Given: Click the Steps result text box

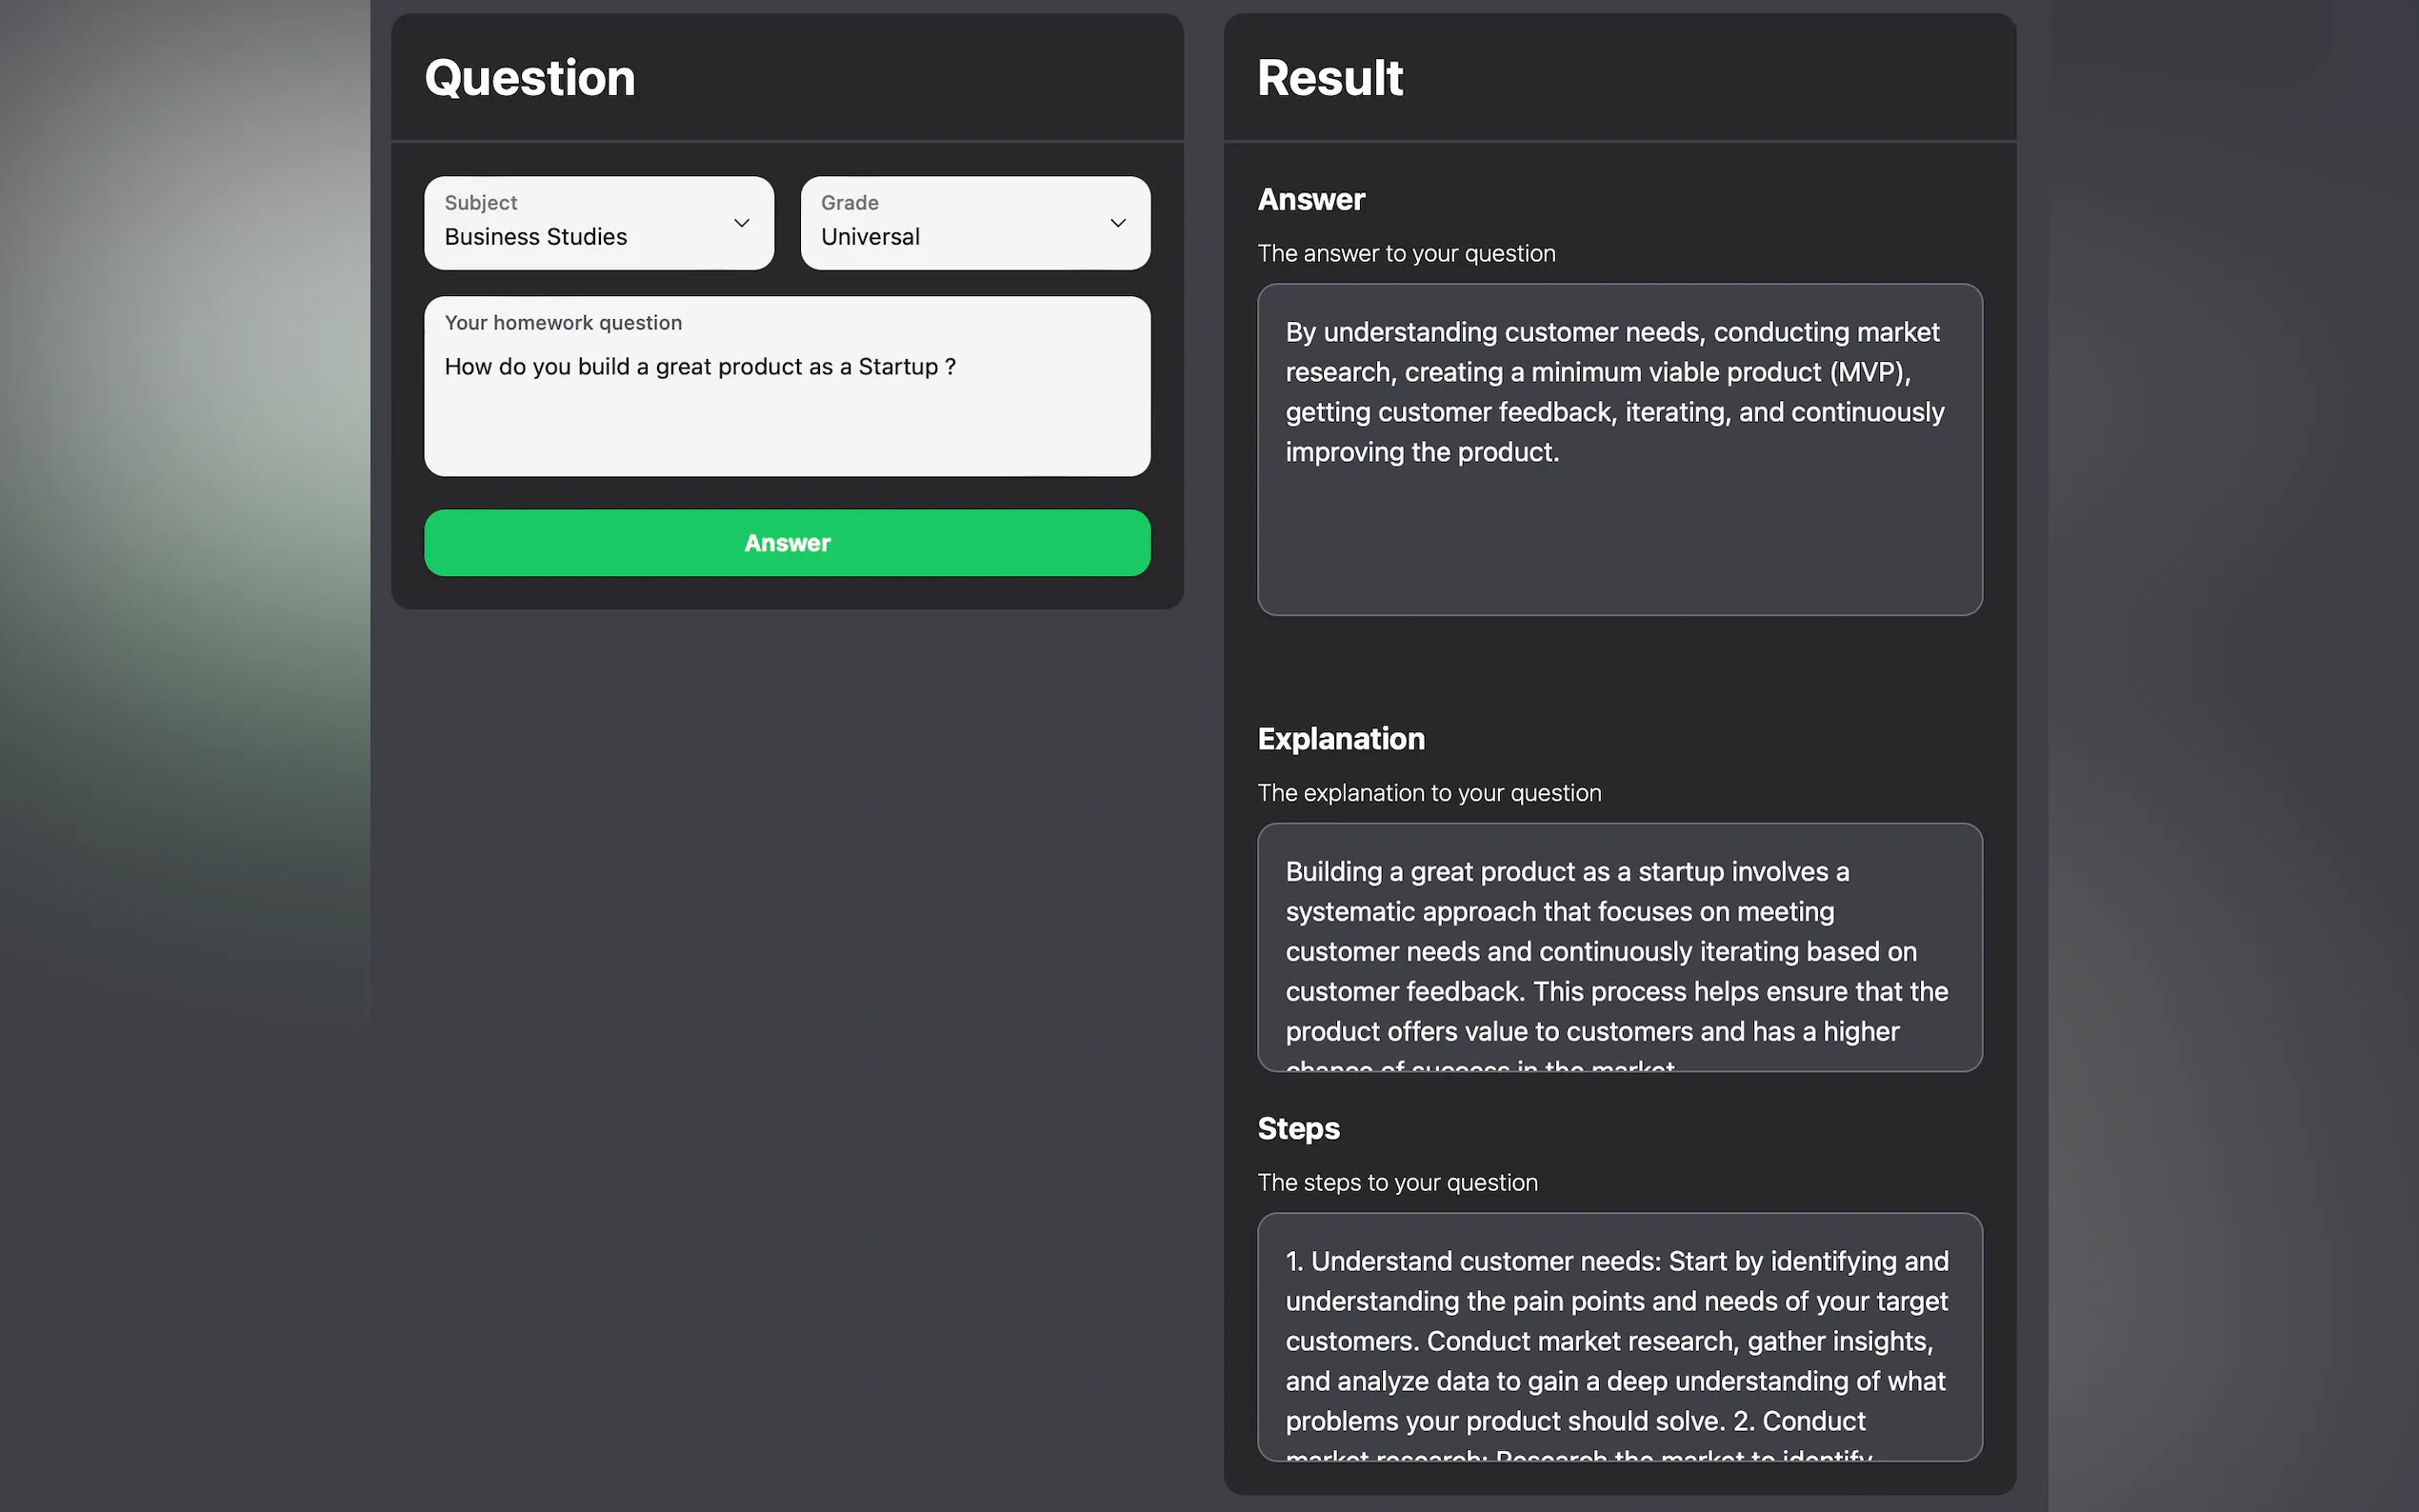Looking at the screenshot, I should [1619, 1337].
